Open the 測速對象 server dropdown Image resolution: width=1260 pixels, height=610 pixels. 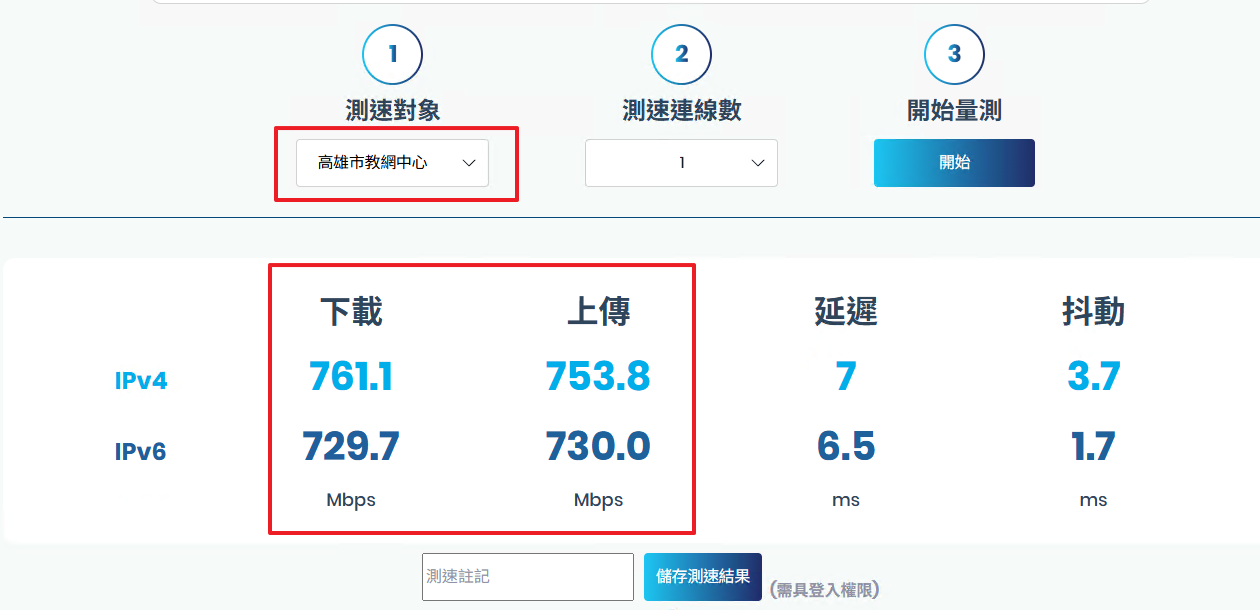coord(392,162)
